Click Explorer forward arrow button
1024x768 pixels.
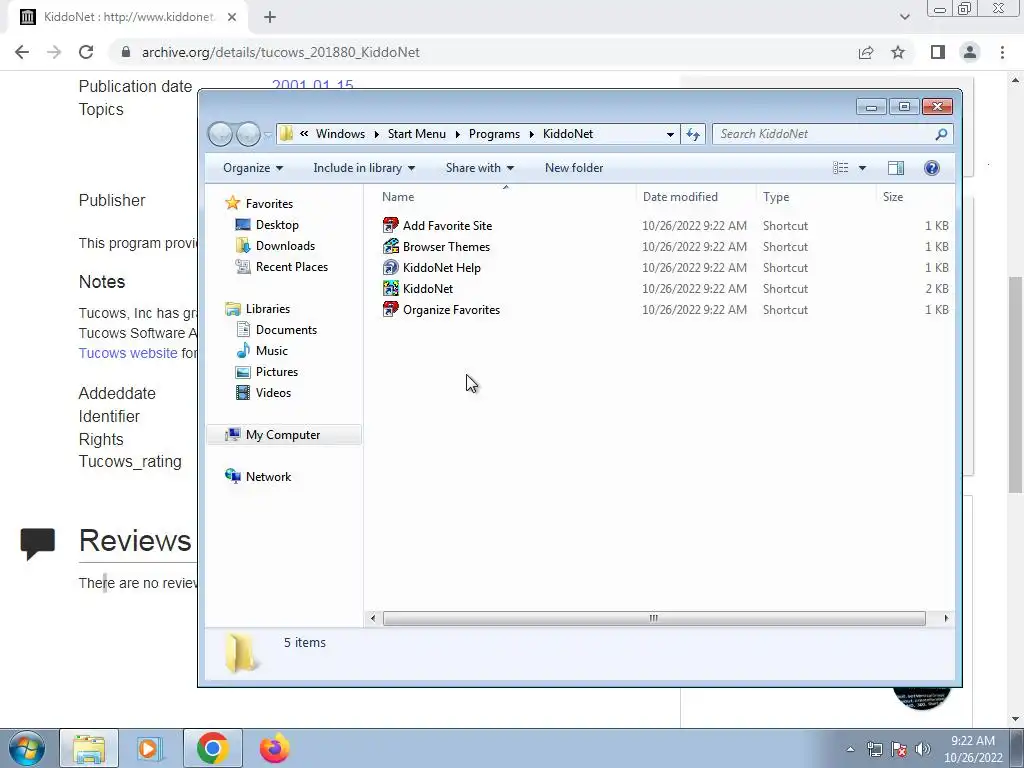[248, 134]
